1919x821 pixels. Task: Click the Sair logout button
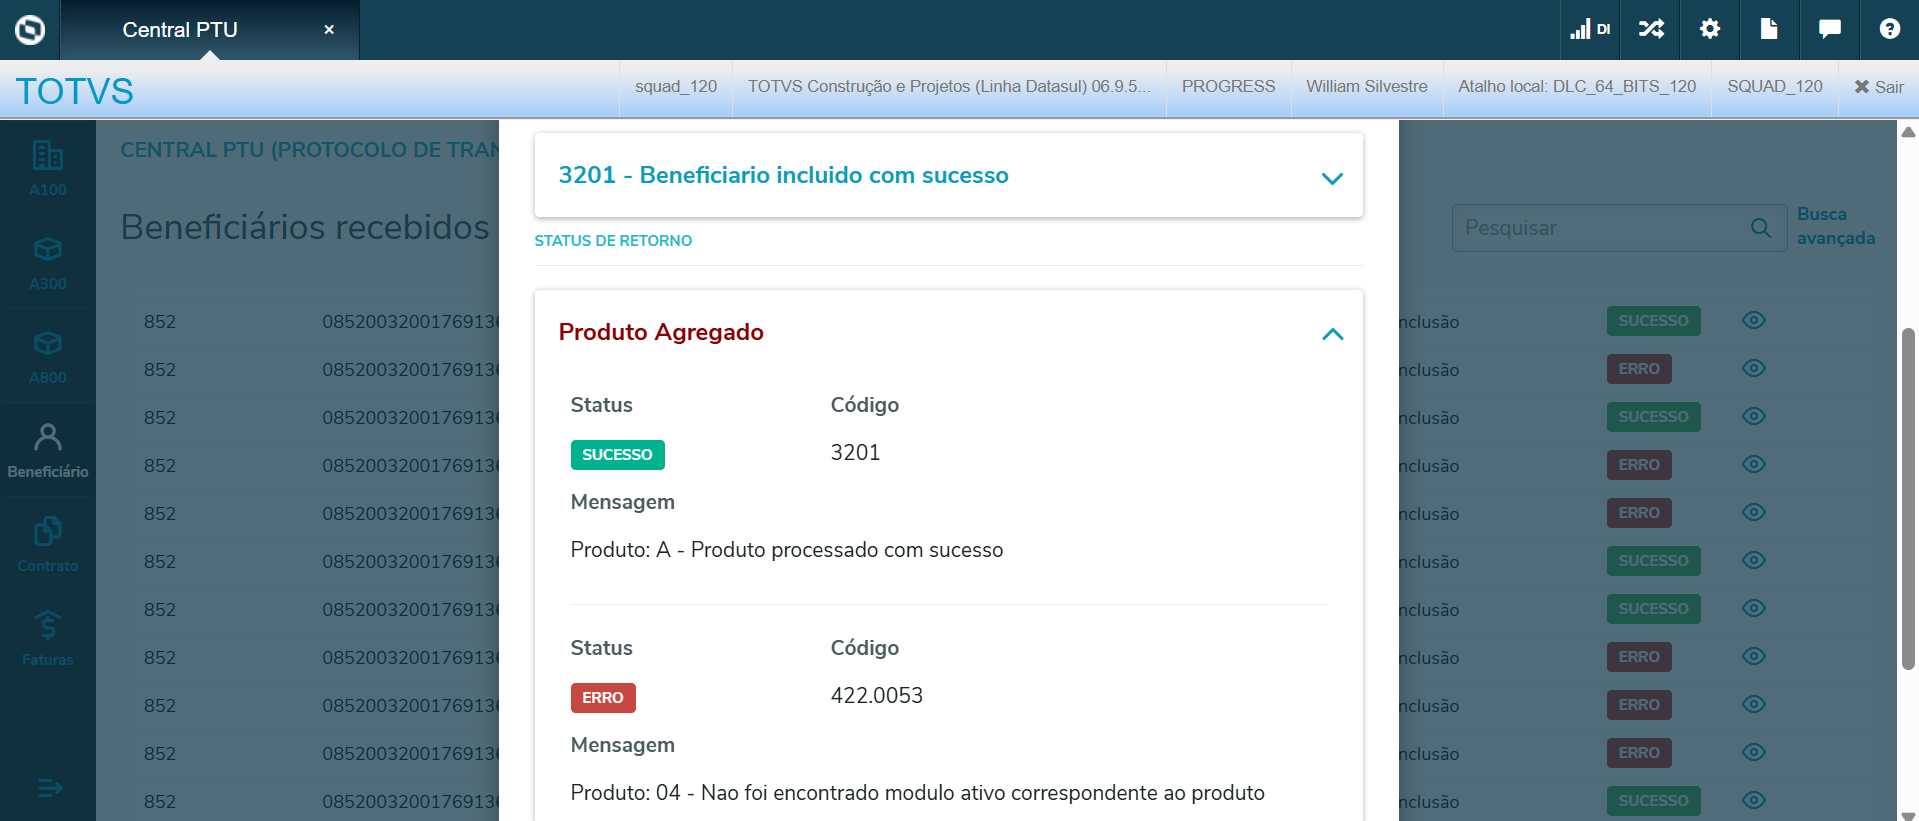1878,87
